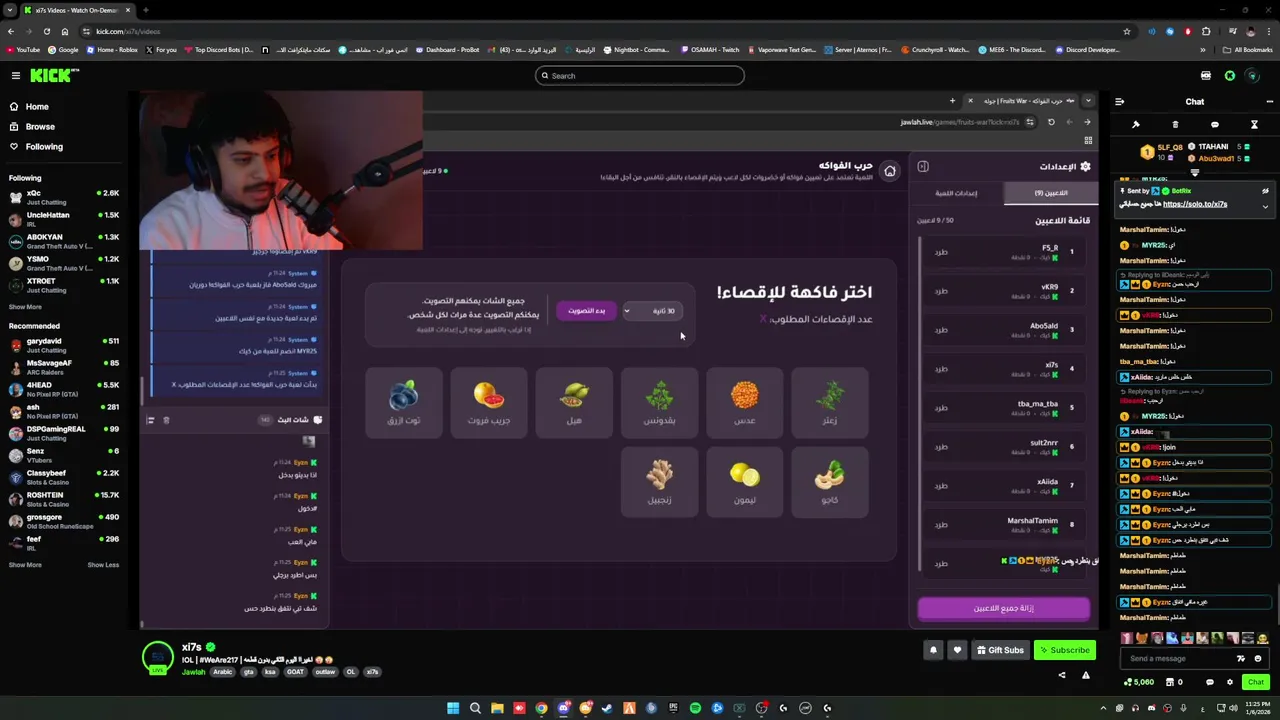The width and height of the screenshot is (1280, 720).
Task: Open chat settings gear icon
Action: [1228, 682]
